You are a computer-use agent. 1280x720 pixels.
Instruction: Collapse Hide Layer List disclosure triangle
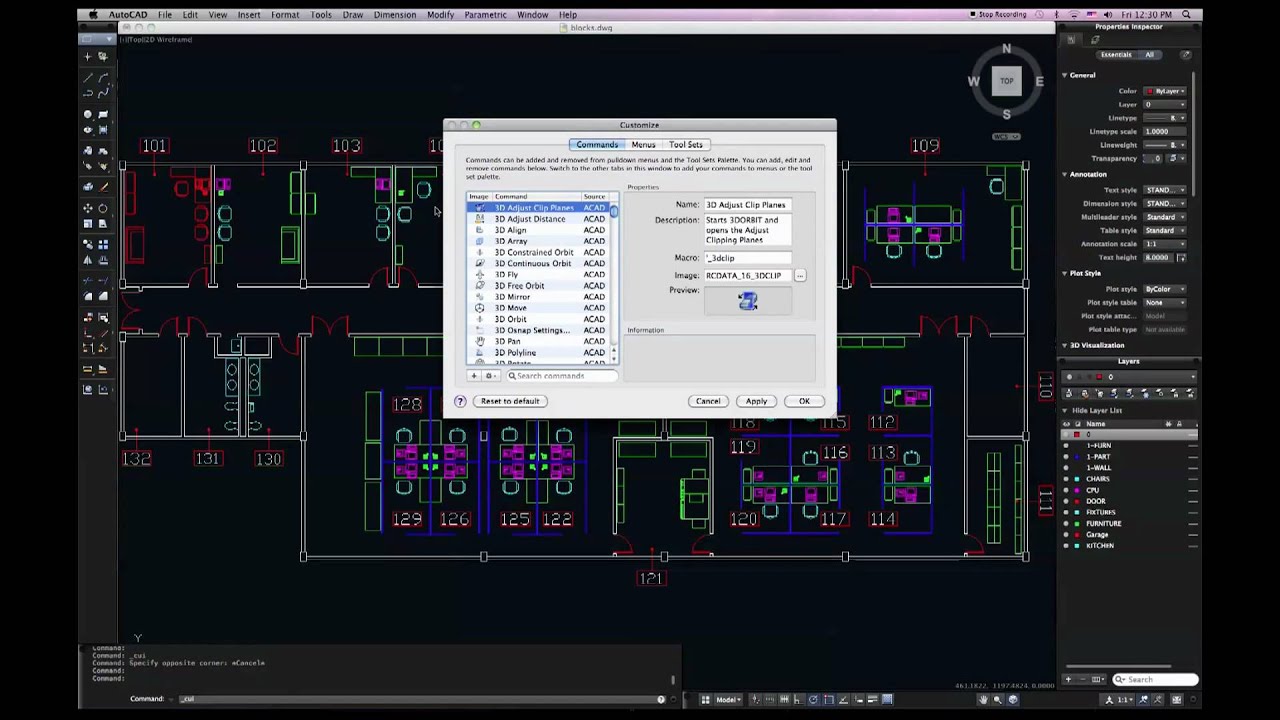click(1065, 410)
